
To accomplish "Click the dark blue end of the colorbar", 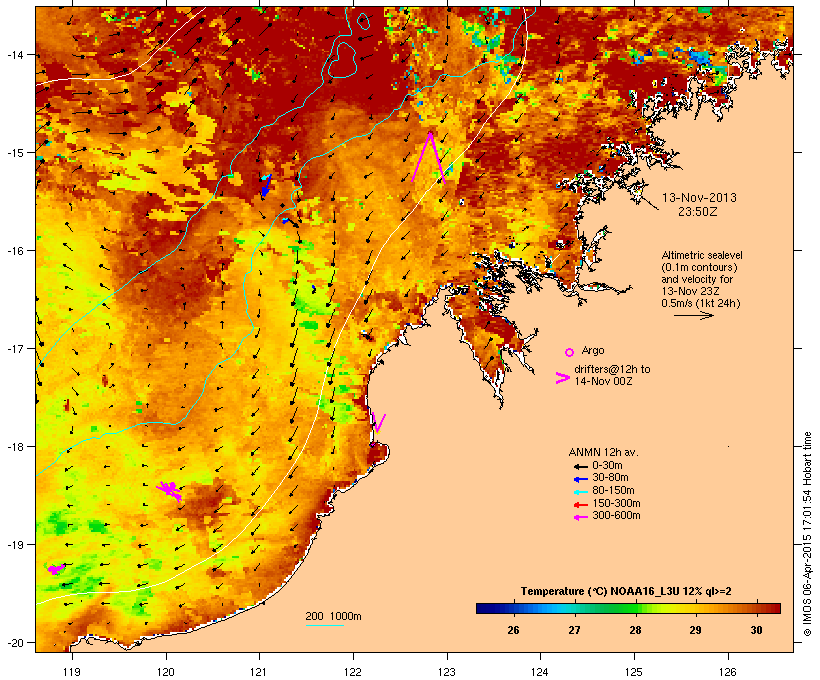I will 486,608.
